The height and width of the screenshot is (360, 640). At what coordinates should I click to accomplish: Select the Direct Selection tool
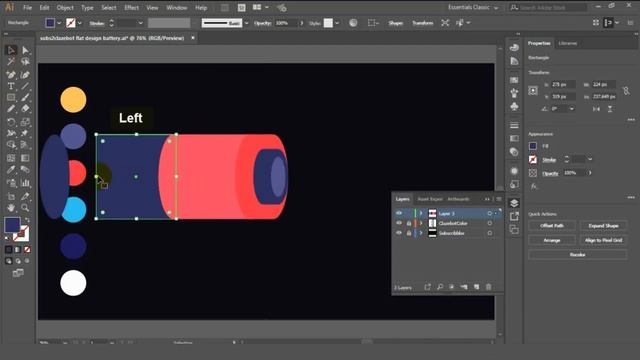[25, 50]
